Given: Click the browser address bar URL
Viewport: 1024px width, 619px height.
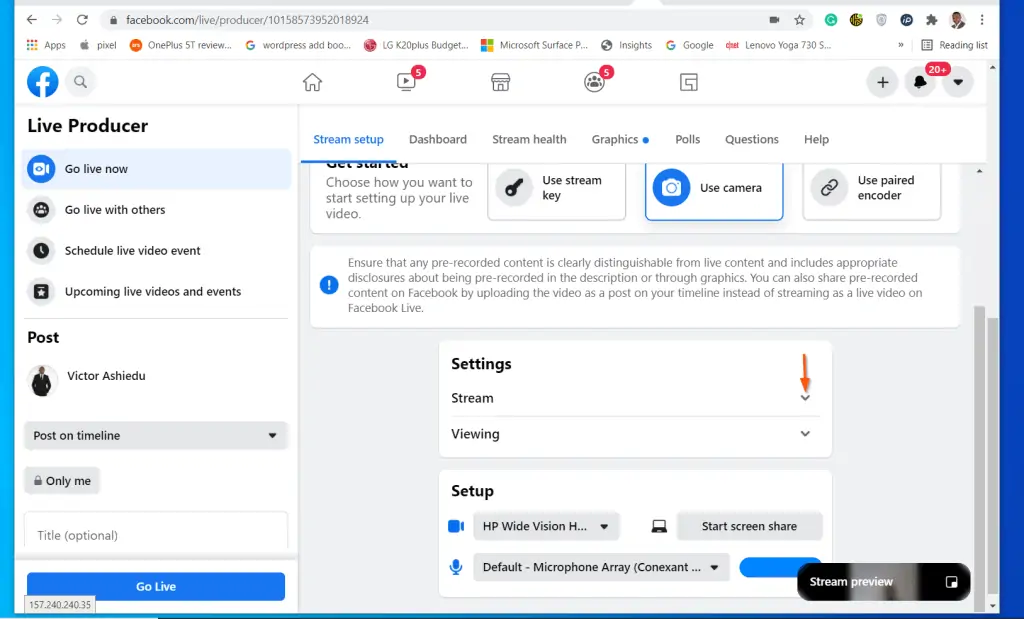Looking at the screenshot, I should 248,20.
